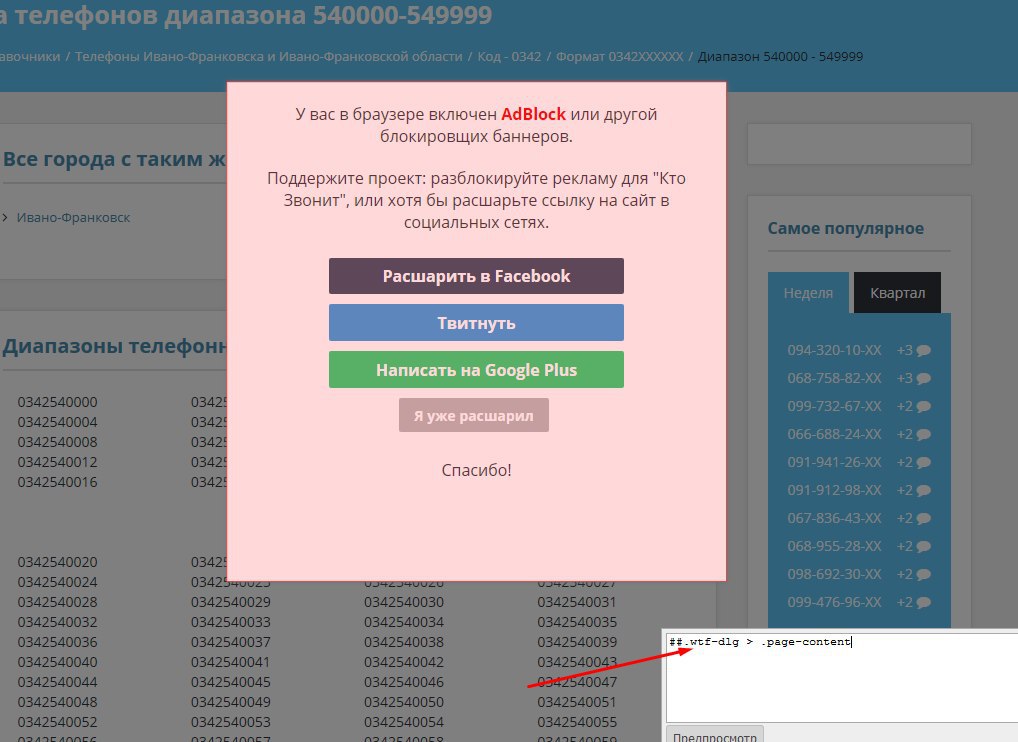Image resolution: width=1018 pixels, height=742 pixels.
Task: Click comment bubble icon beside 099-732-67-XX
Action: point(923,406)
